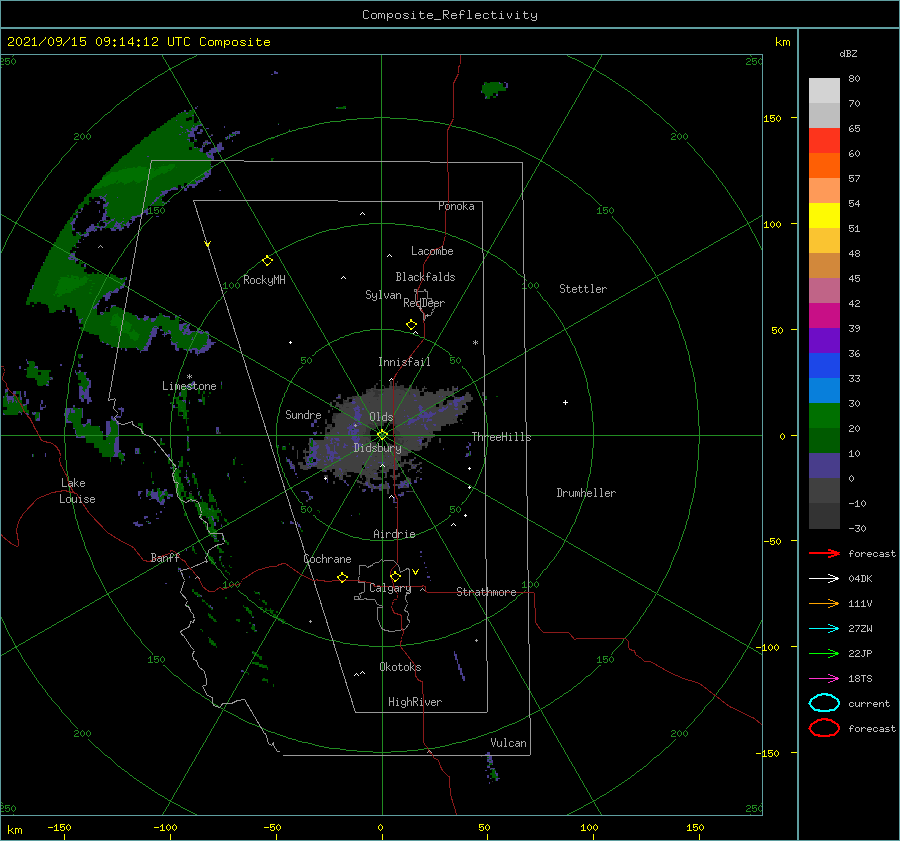Click the Limestone label
Screen dimensions: 900x841
[189, 386]
